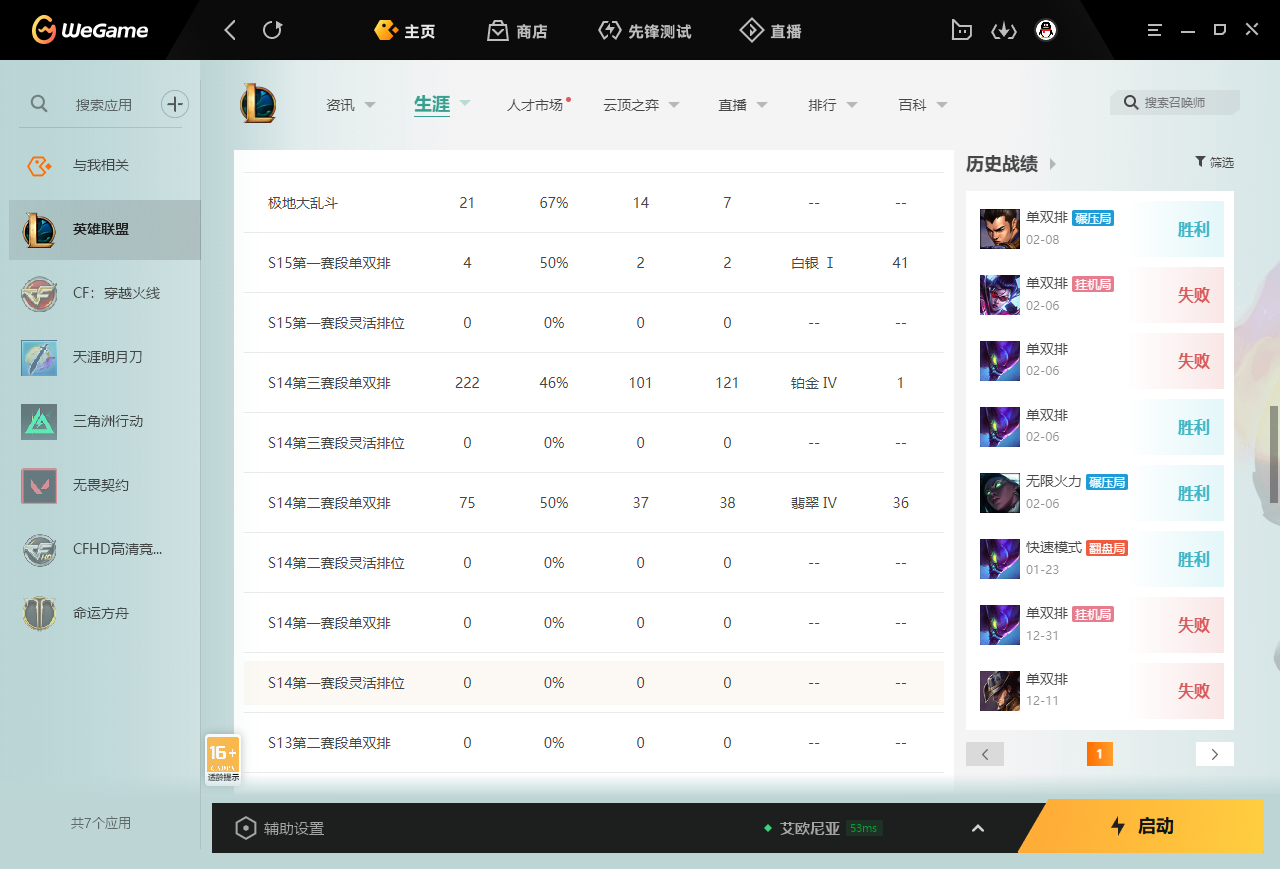Click the S14第三赛段单双排 row label
This screenshot has width=1280, height=869.
click(x=329, y=383)
